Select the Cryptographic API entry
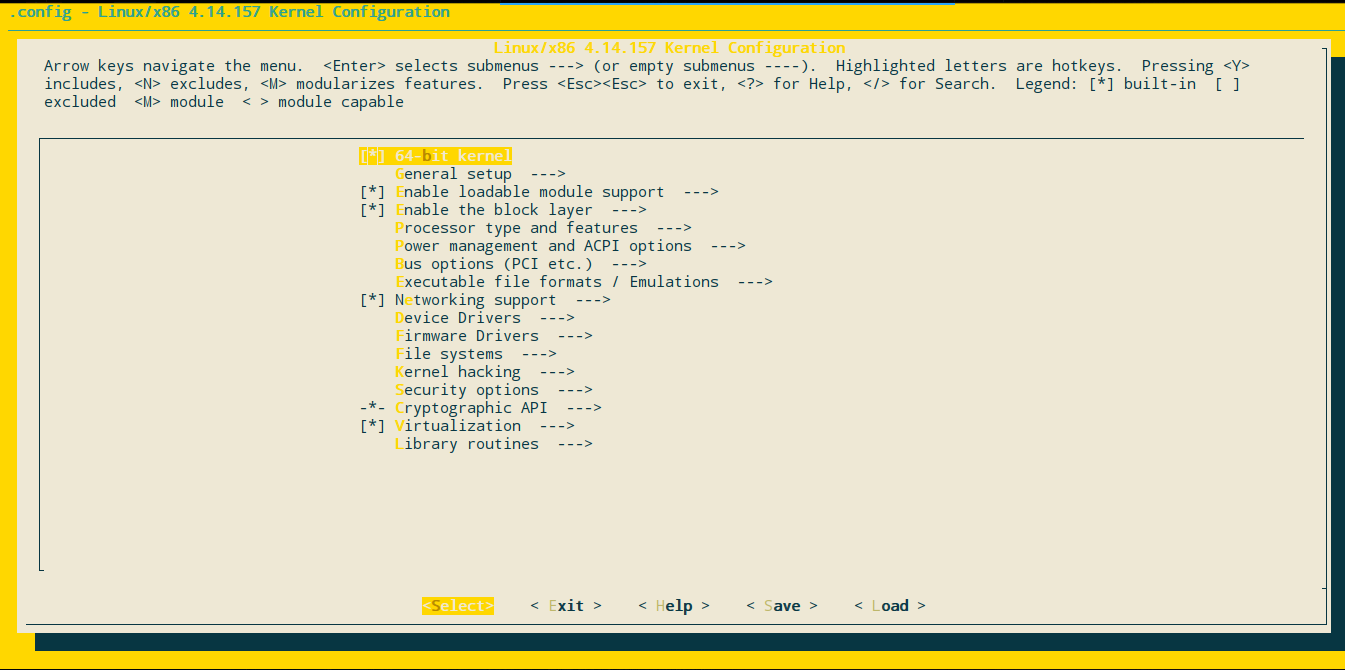 tap(471, 407)
